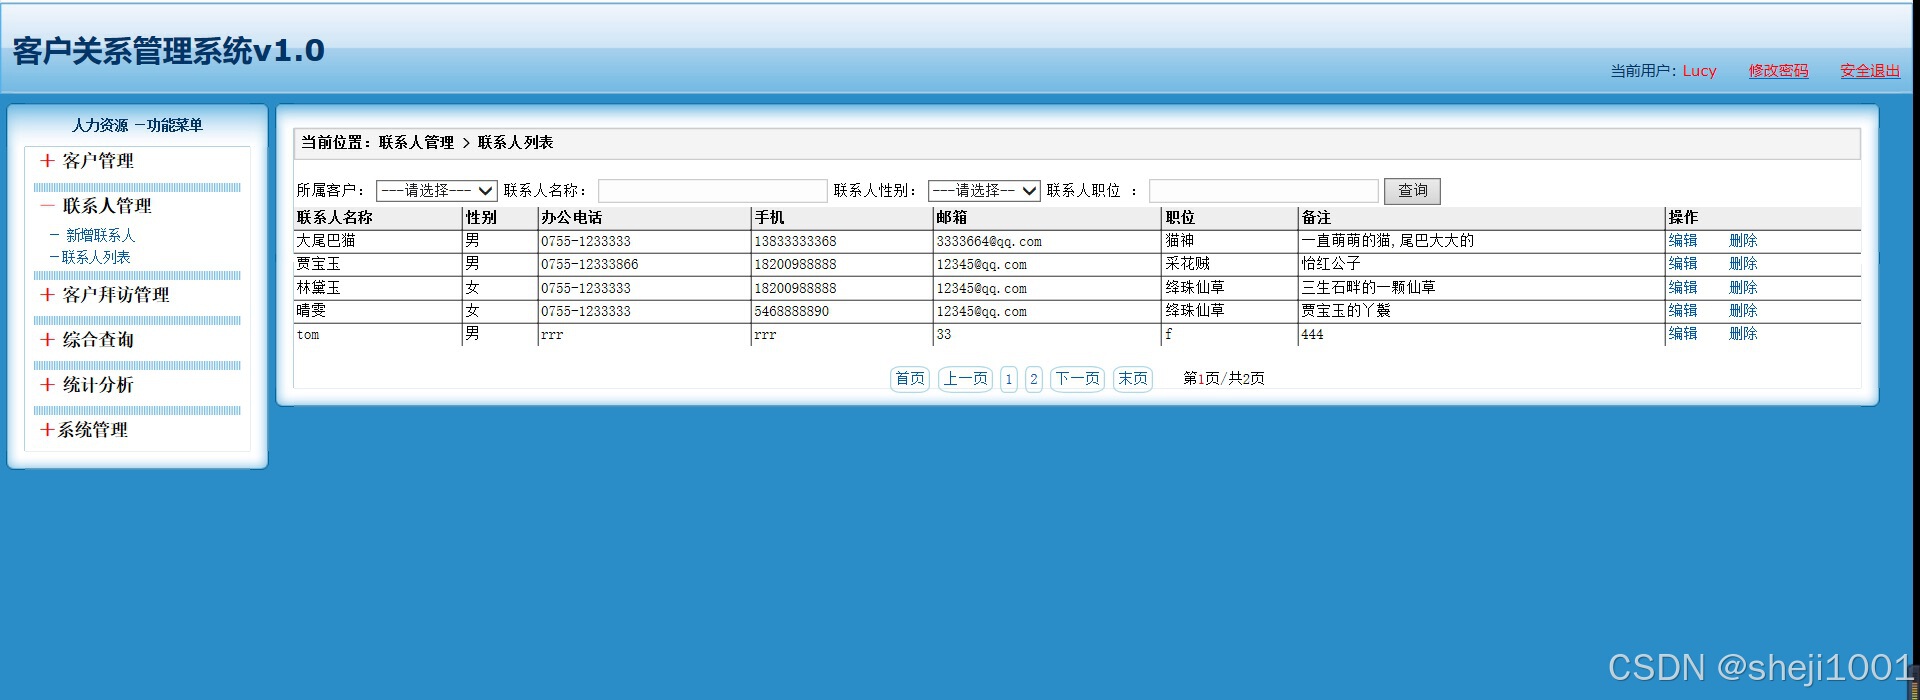
Task: Click the 人力资源 功能菜单 sidebar heading
Action: tap(137, 125)
